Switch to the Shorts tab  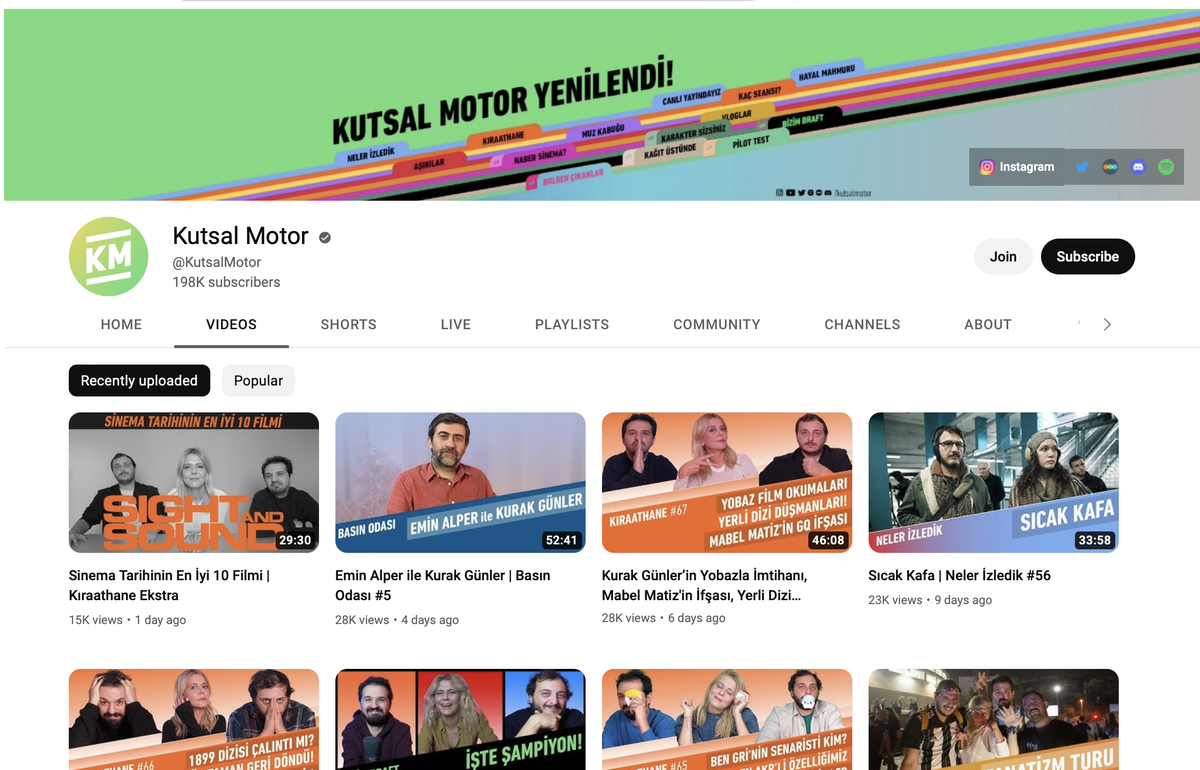(x=348, y=324)
